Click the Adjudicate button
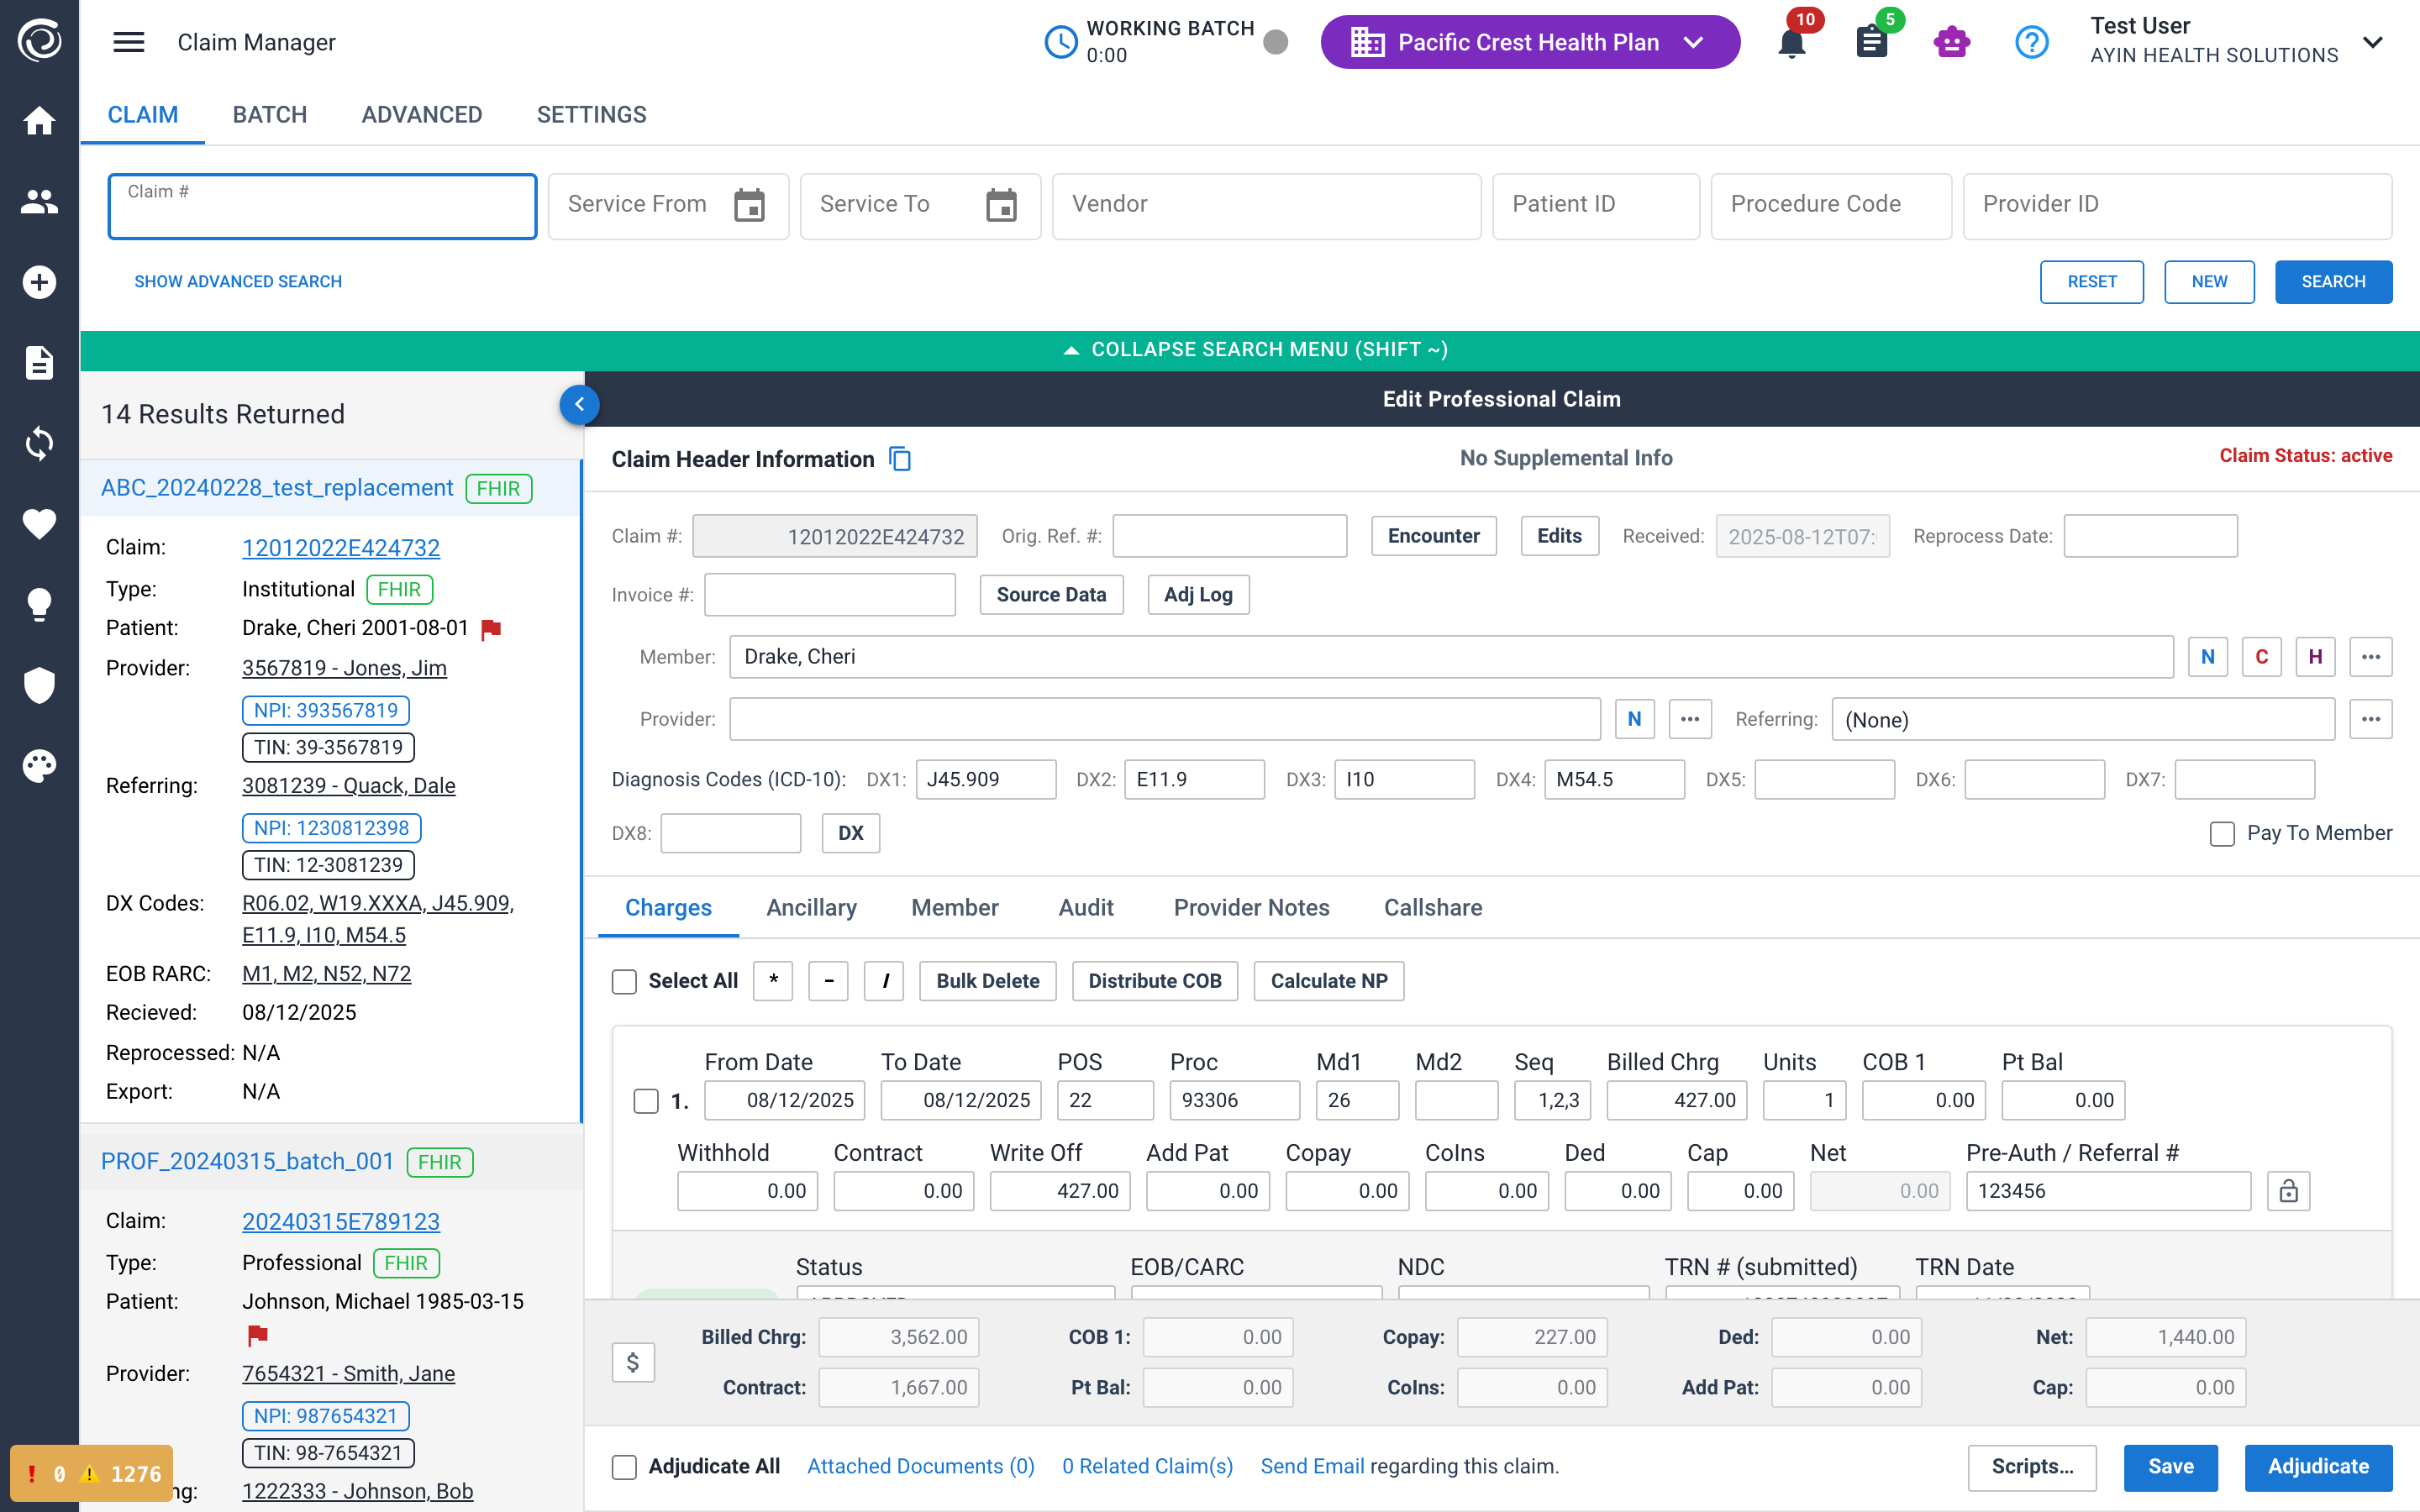 [x=2318, y=1467]
